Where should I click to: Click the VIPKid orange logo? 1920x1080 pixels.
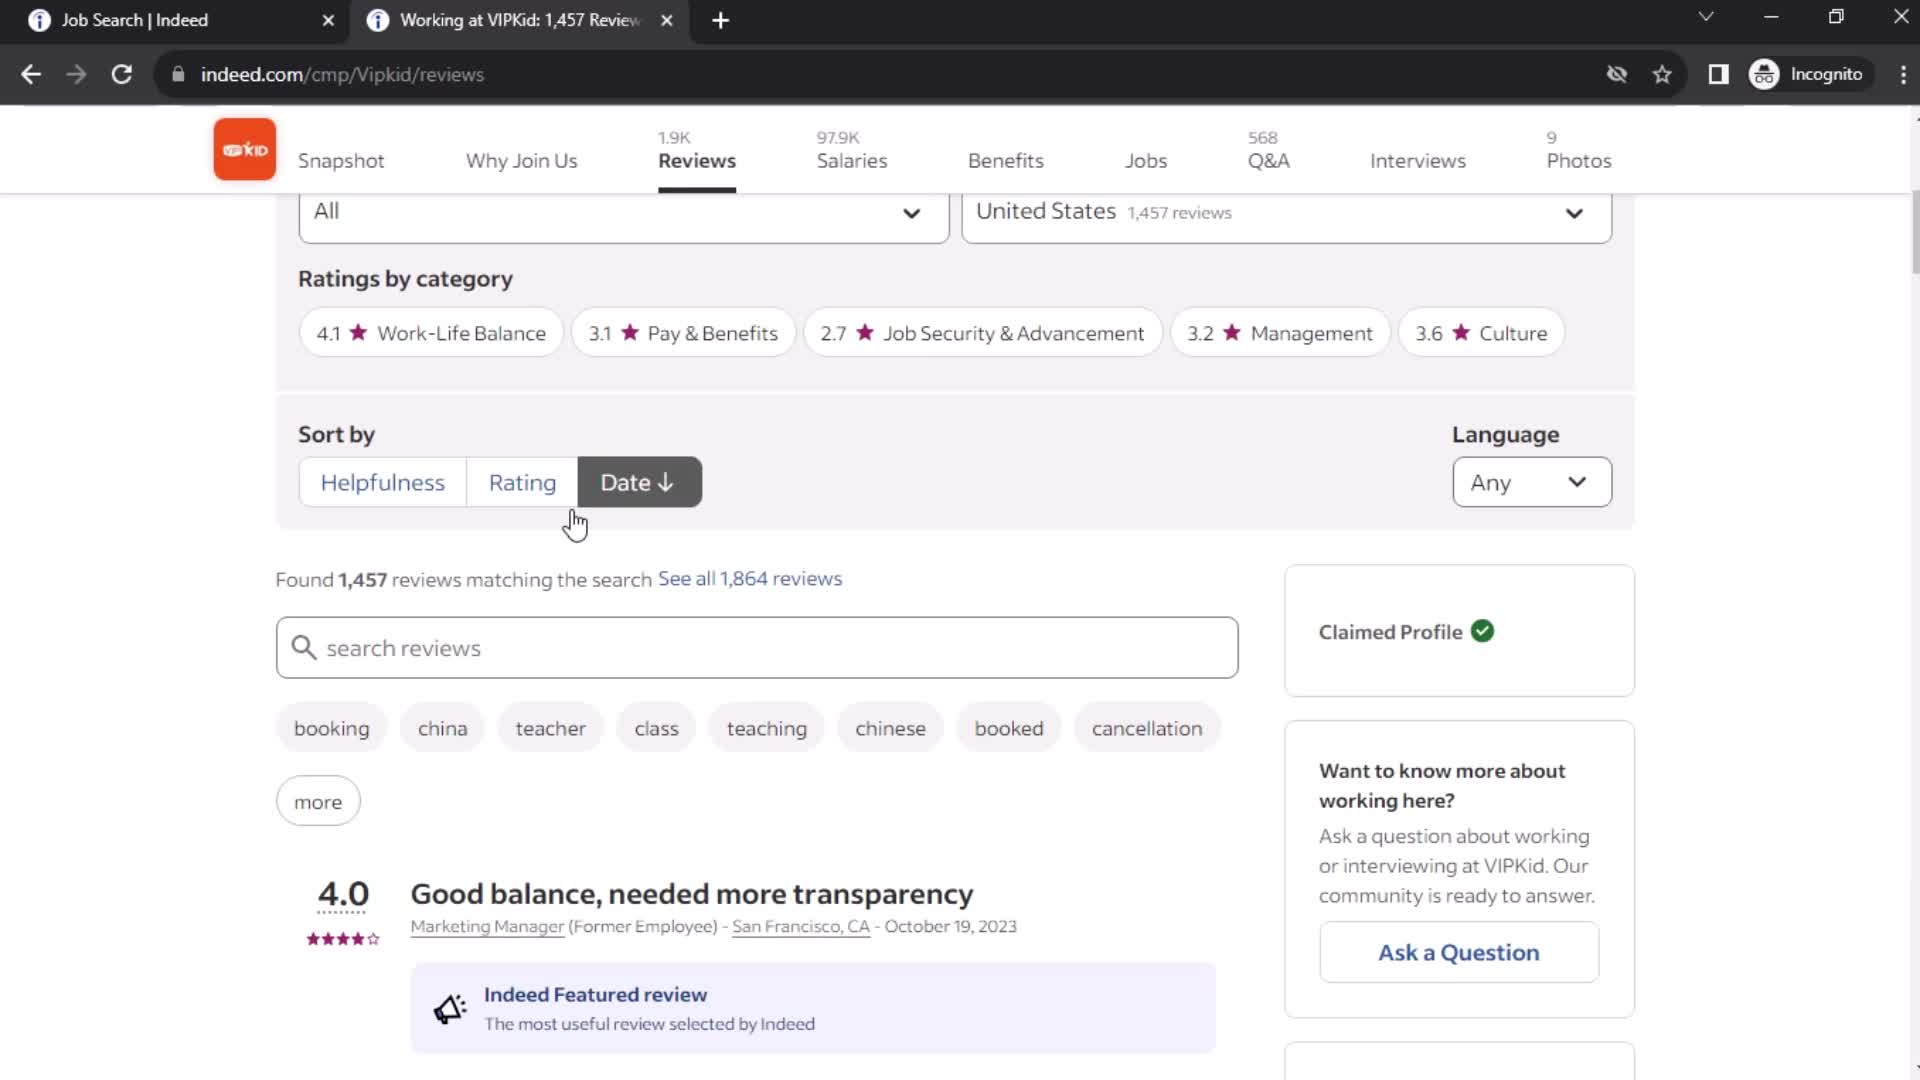(245, 149)
